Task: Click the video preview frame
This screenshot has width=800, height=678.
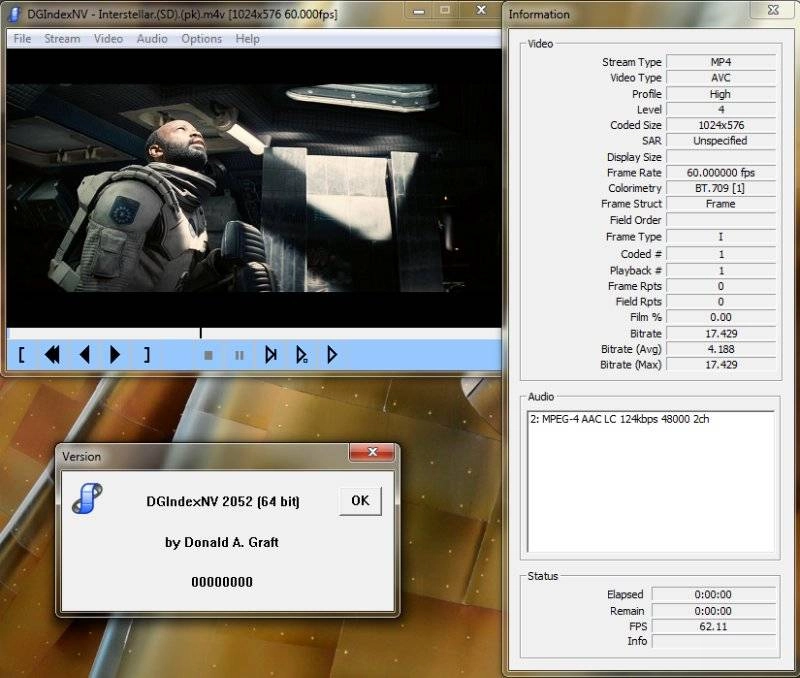Action: click(254, 188)
